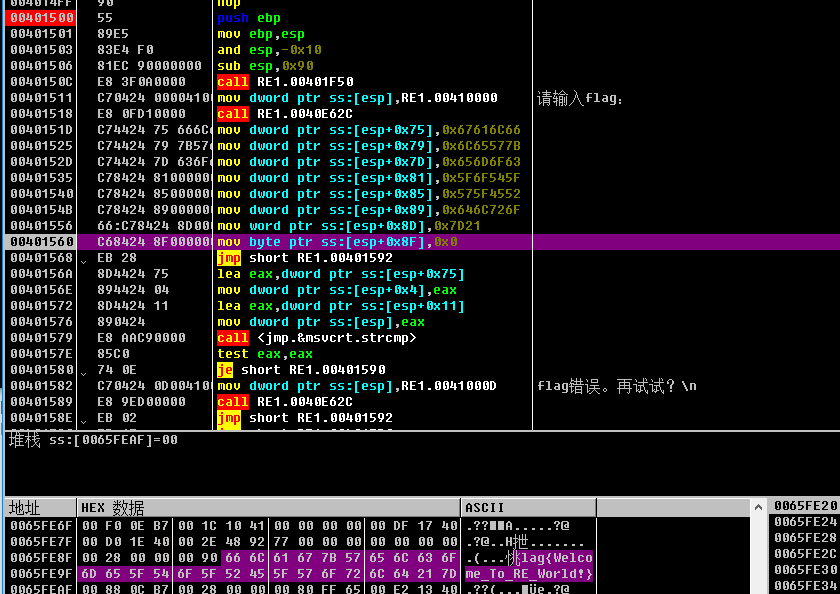Select the call RE1.00401F50 instruction

[285, 82]
